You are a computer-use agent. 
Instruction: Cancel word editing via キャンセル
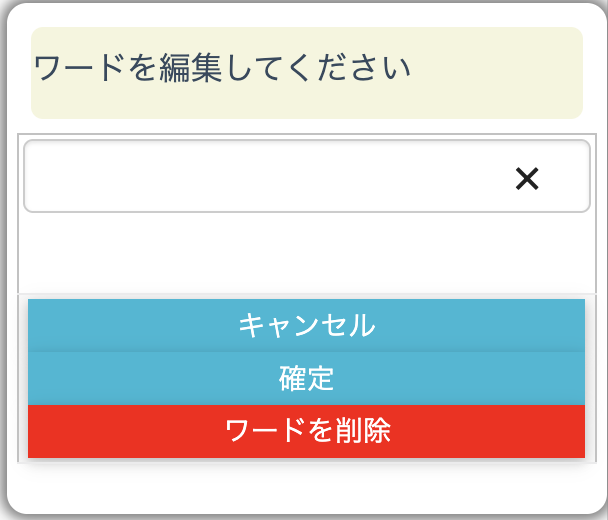(306, 325)
